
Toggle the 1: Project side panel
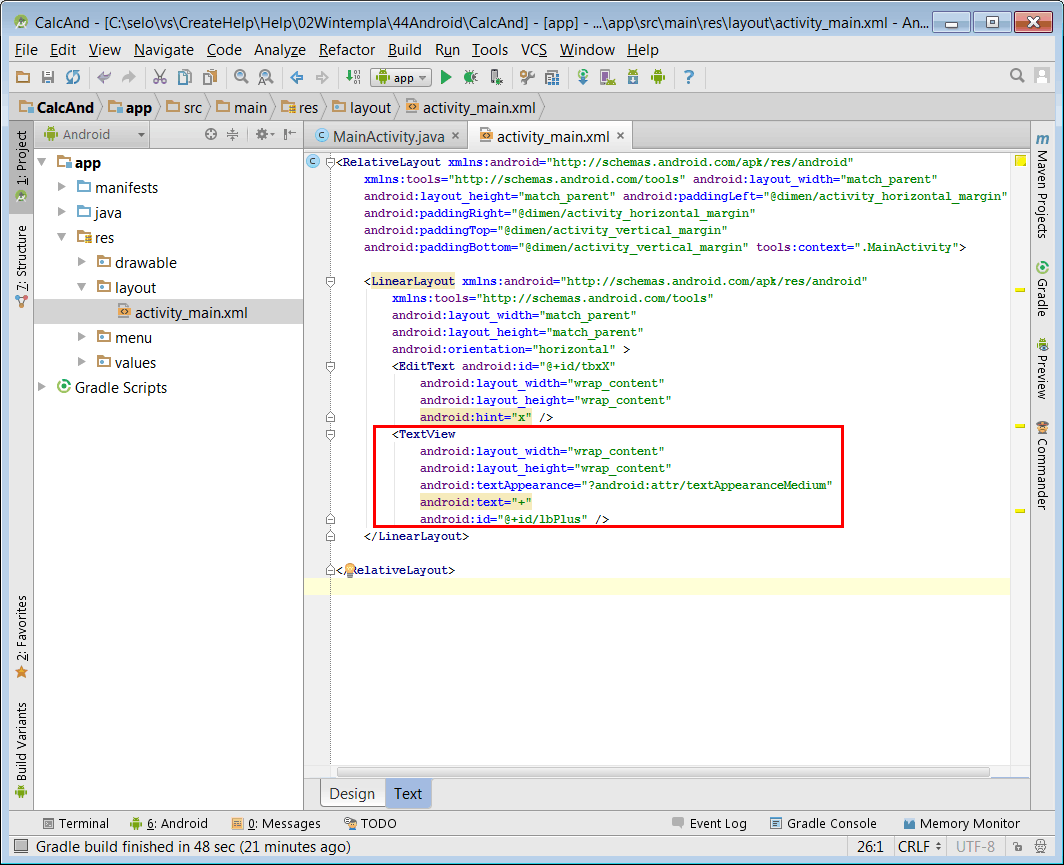(x=22, y=166)
